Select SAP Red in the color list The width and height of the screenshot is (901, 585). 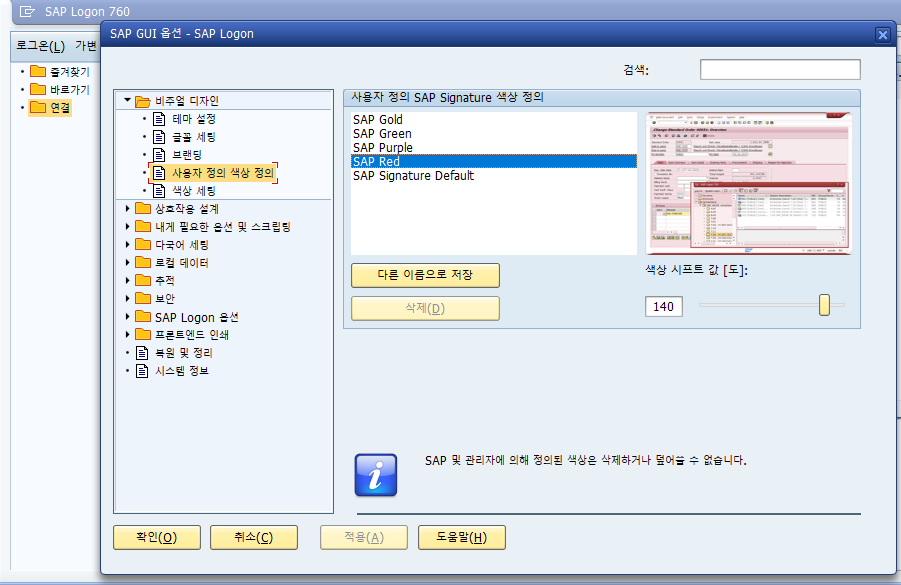[x=494, y=161]
